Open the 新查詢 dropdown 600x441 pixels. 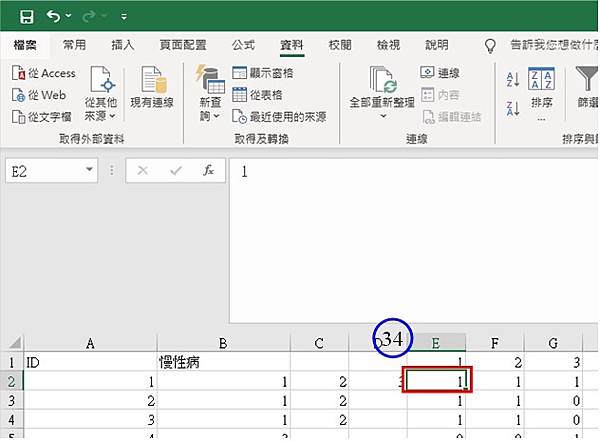(x=210, y=94)
